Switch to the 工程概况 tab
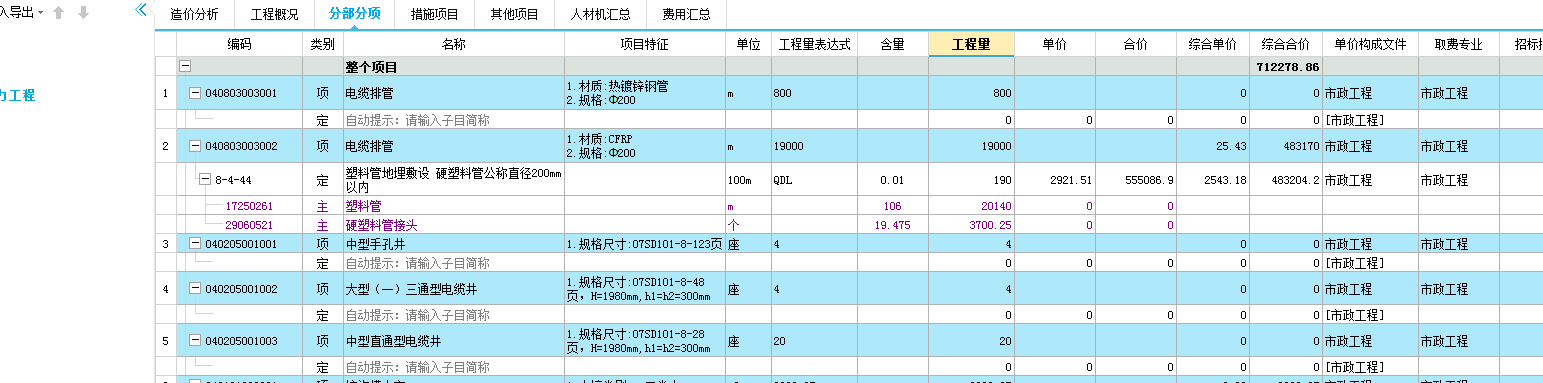 274,15
